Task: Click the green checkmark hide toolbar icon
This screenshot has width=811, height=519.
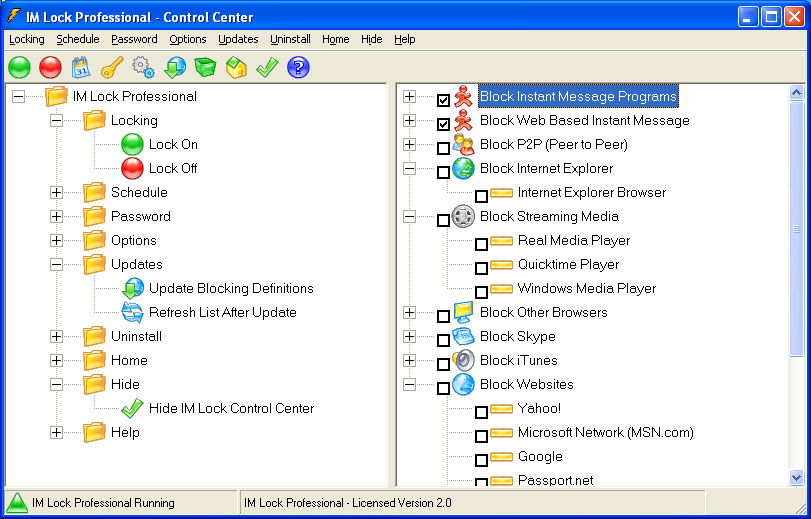Action: click(267, 67)
